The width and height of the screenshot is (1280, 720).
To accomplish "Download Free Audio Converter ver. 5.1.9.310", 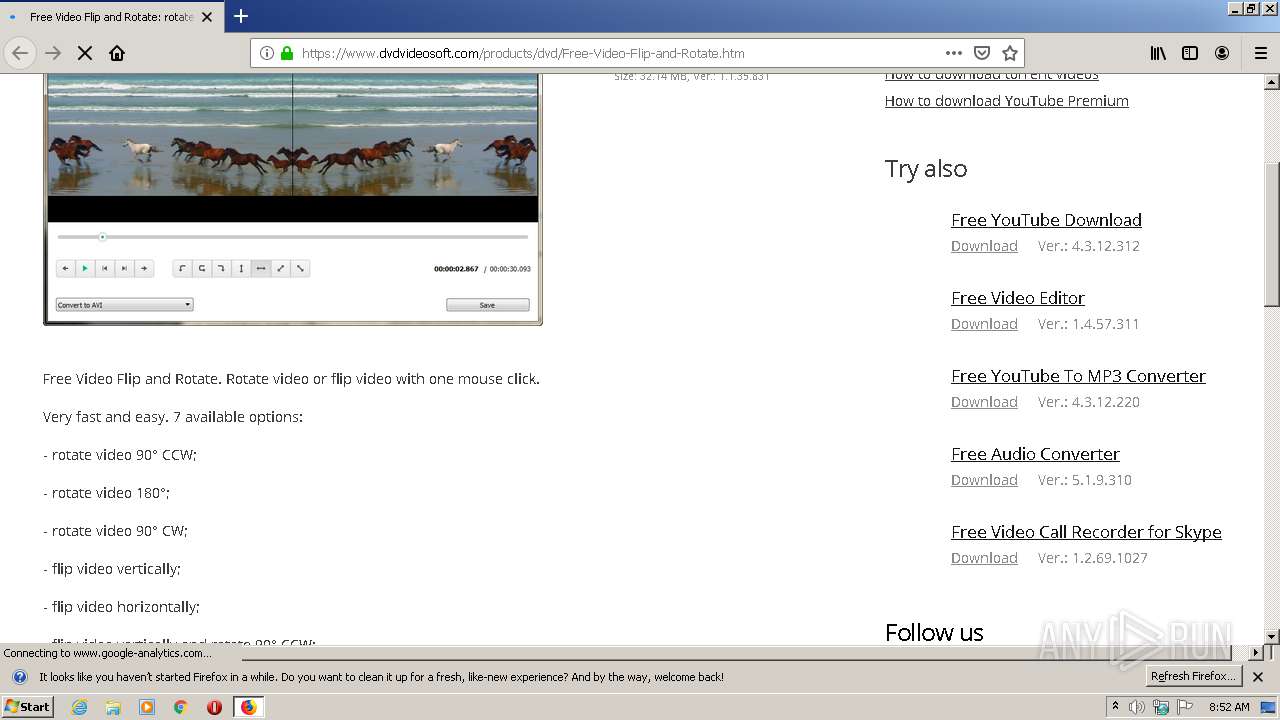I will tap(984, 480).
